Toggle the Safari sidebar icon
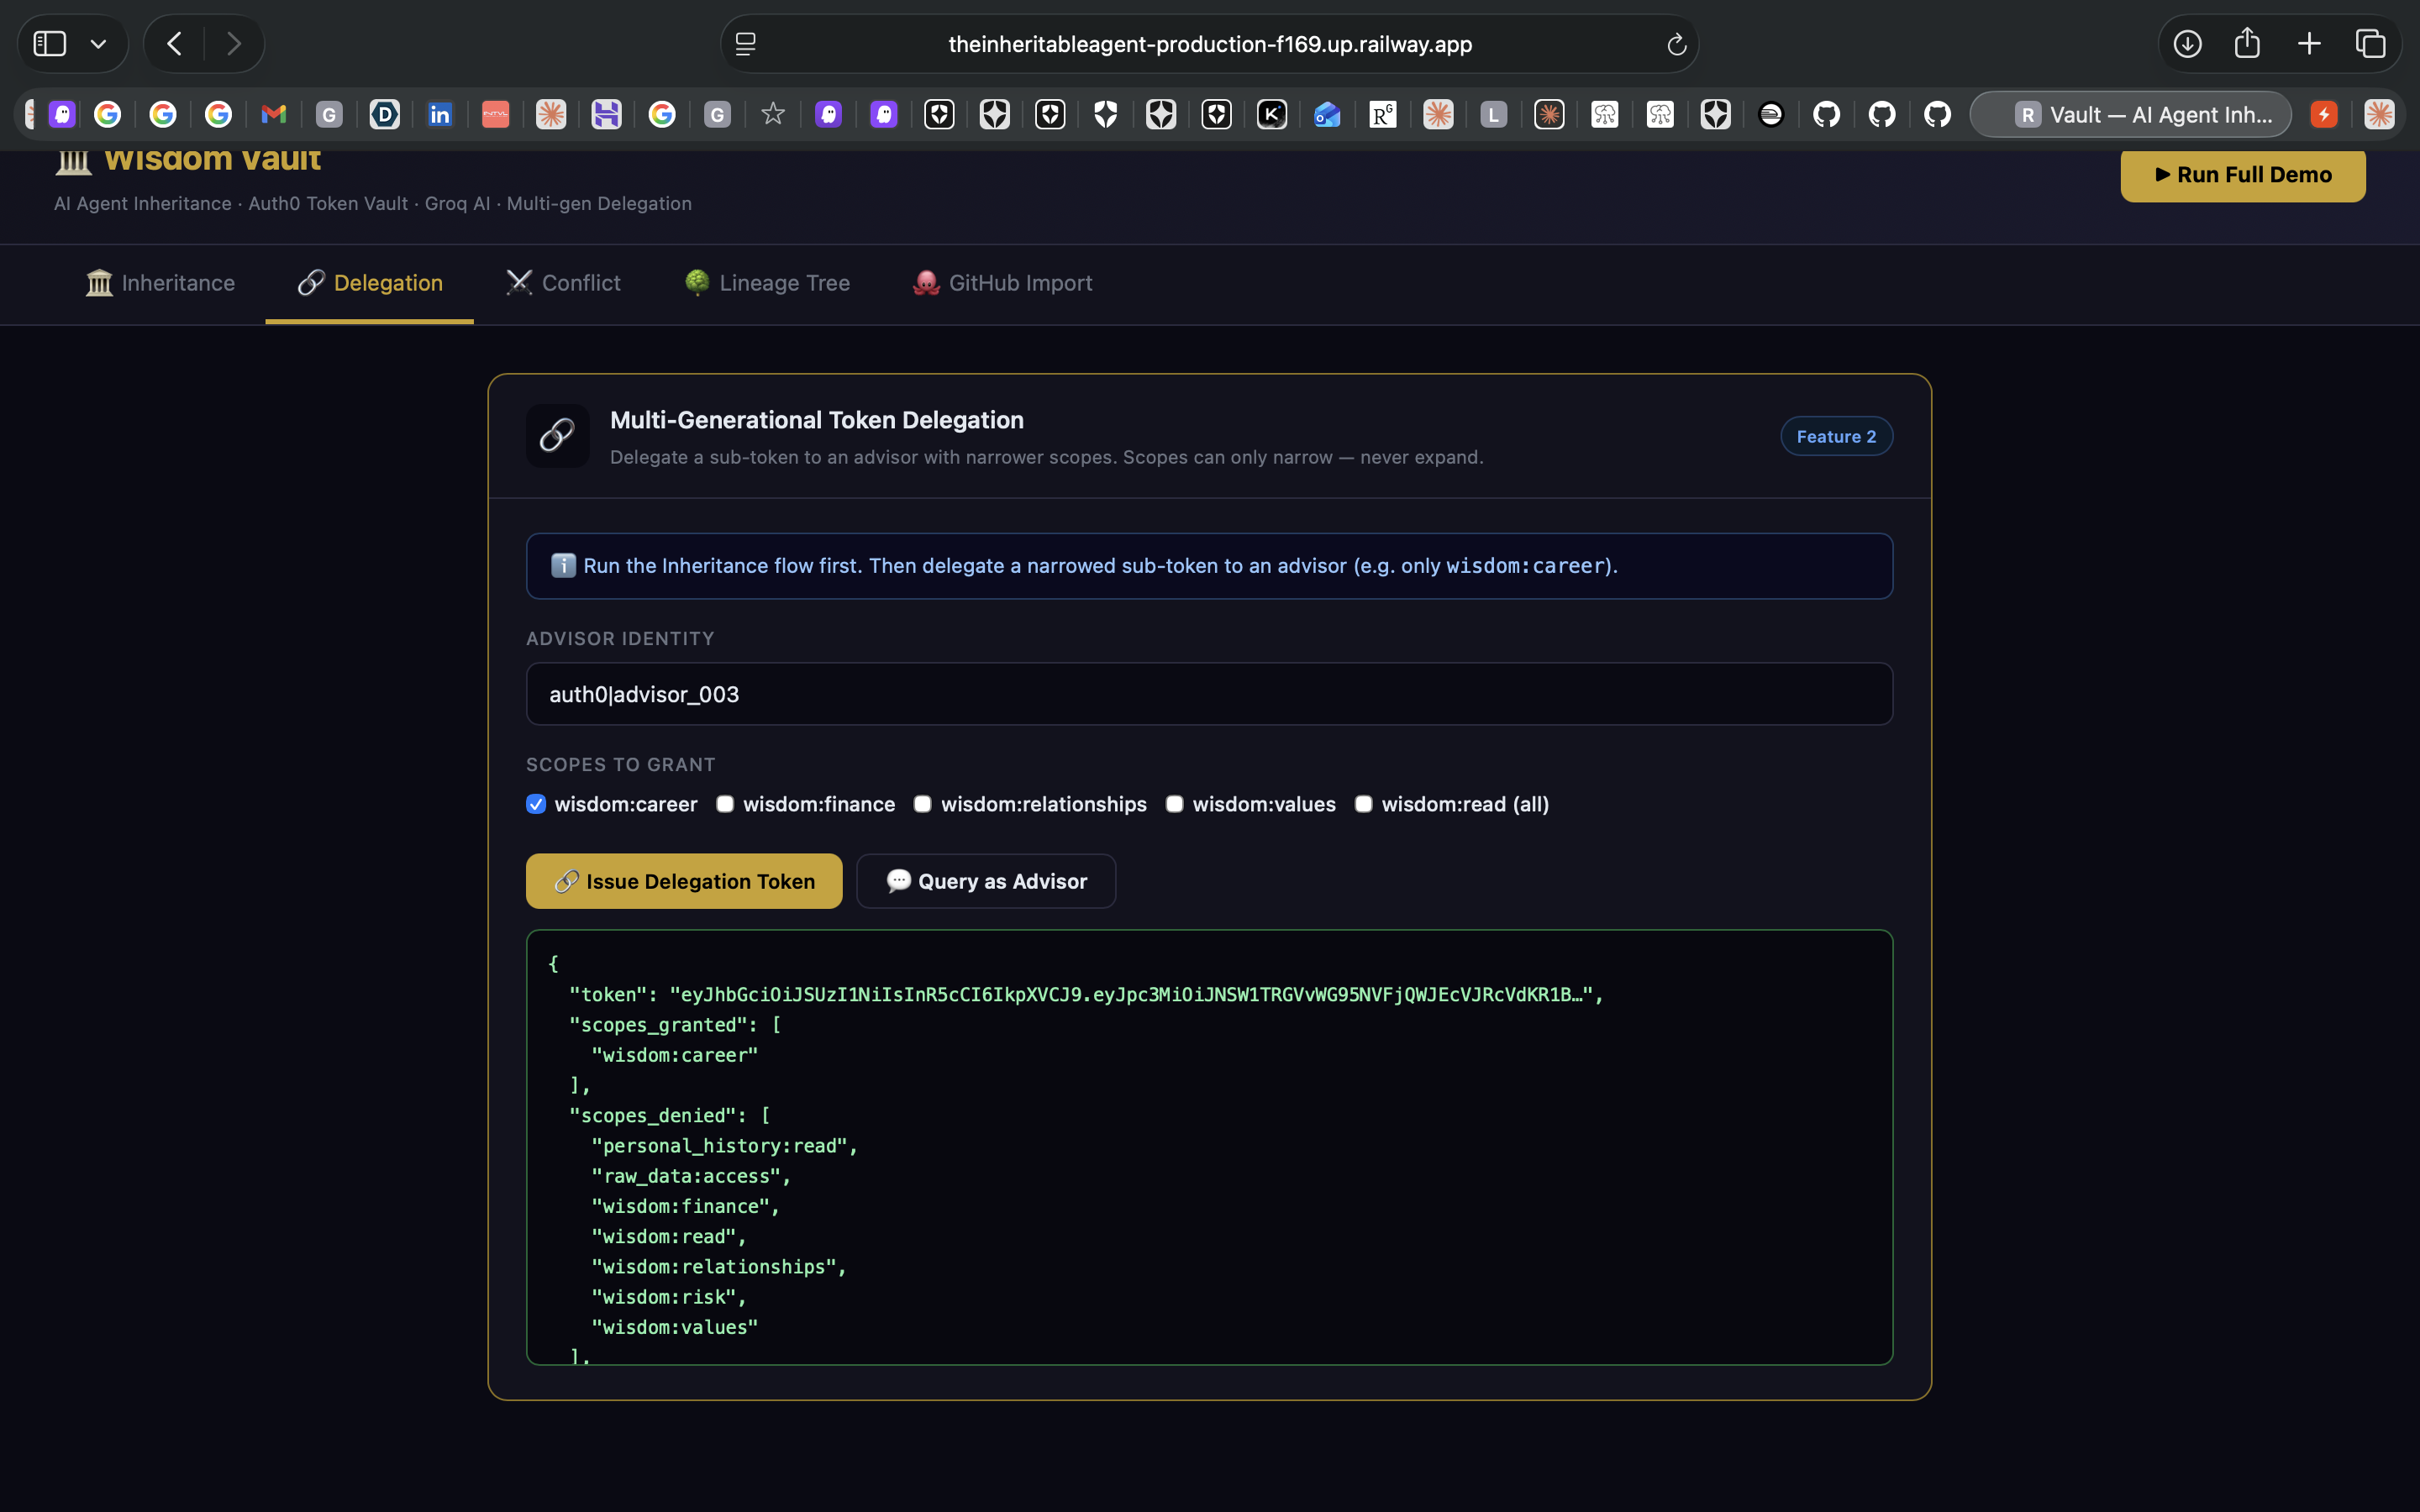The height and width of the screenshot is (1512, 2420). point(50,44)
